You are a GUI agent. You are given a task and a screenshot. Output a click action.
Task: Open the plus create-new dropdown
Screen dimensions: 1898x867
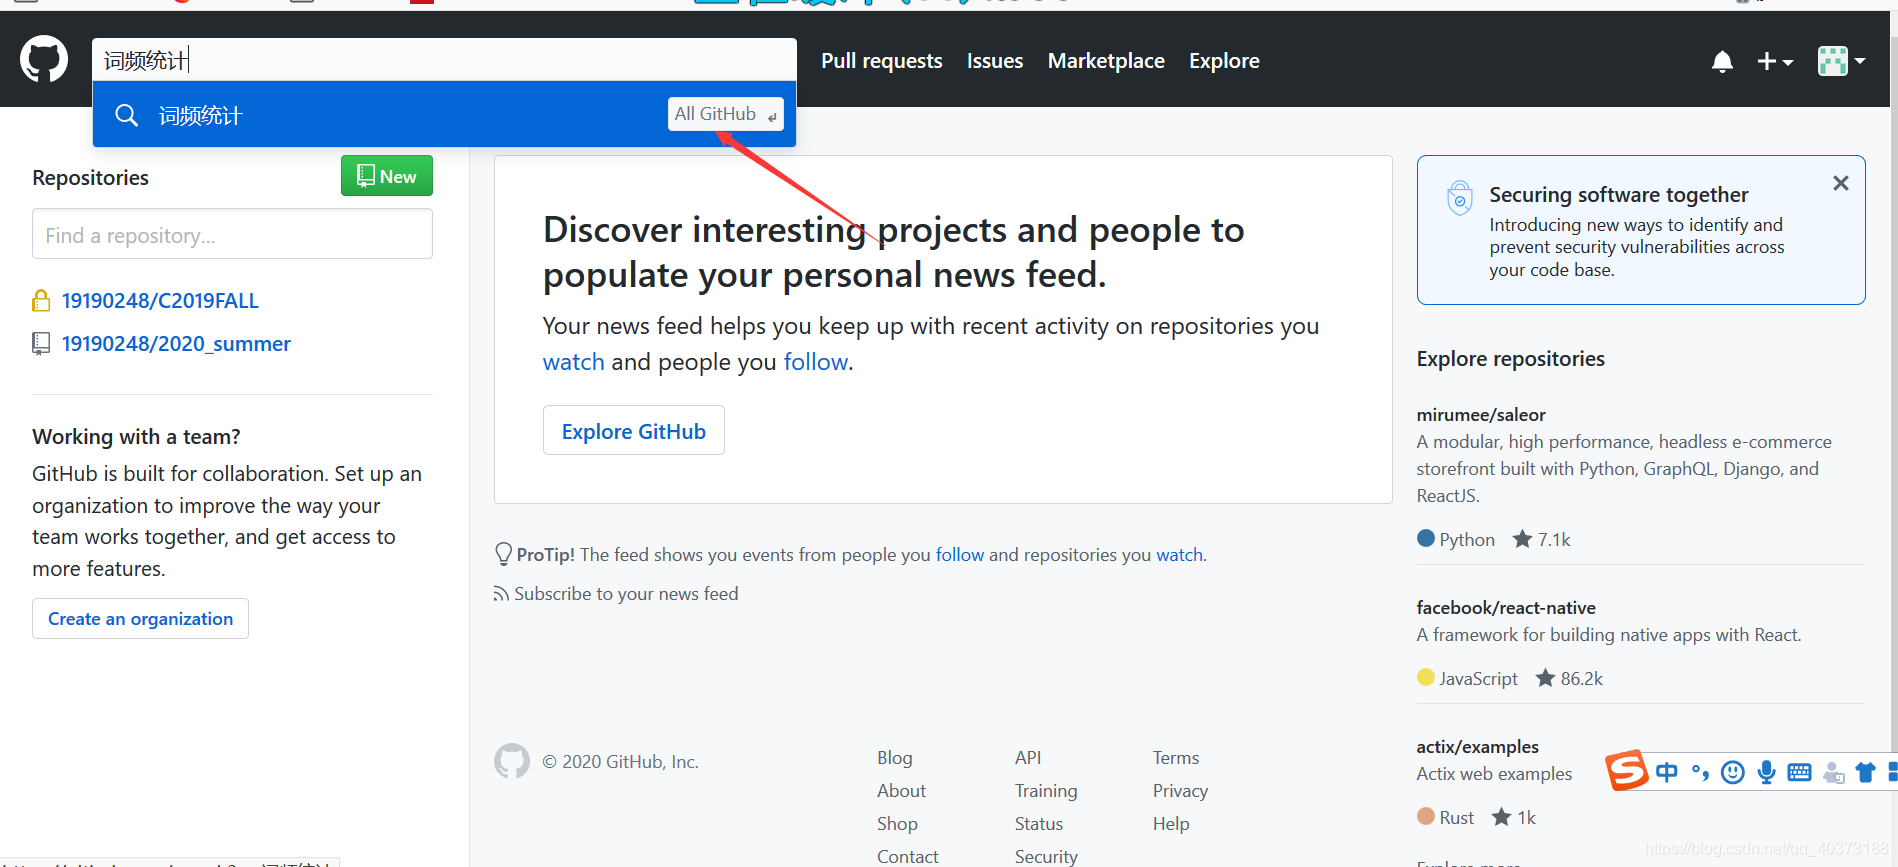click(1775, 62)
